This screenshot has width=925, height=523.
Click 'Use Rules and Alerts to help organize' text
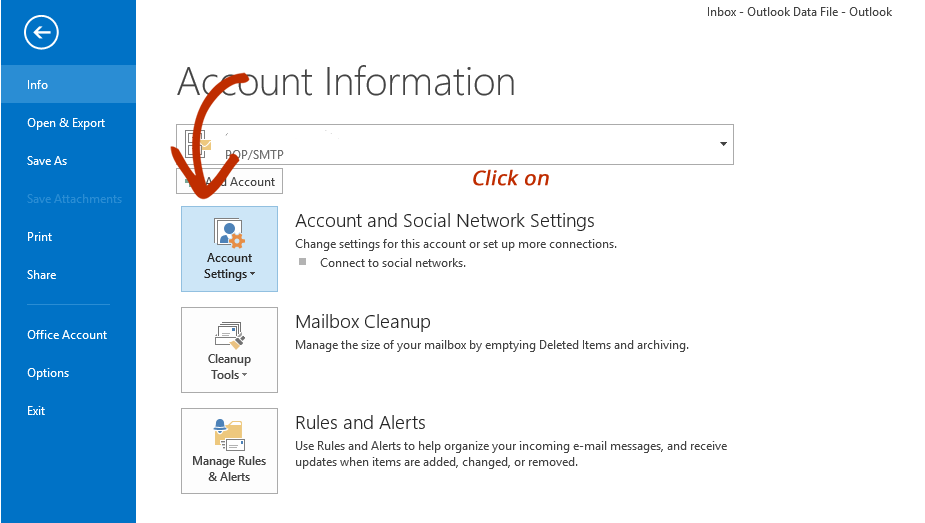(511, 454)
